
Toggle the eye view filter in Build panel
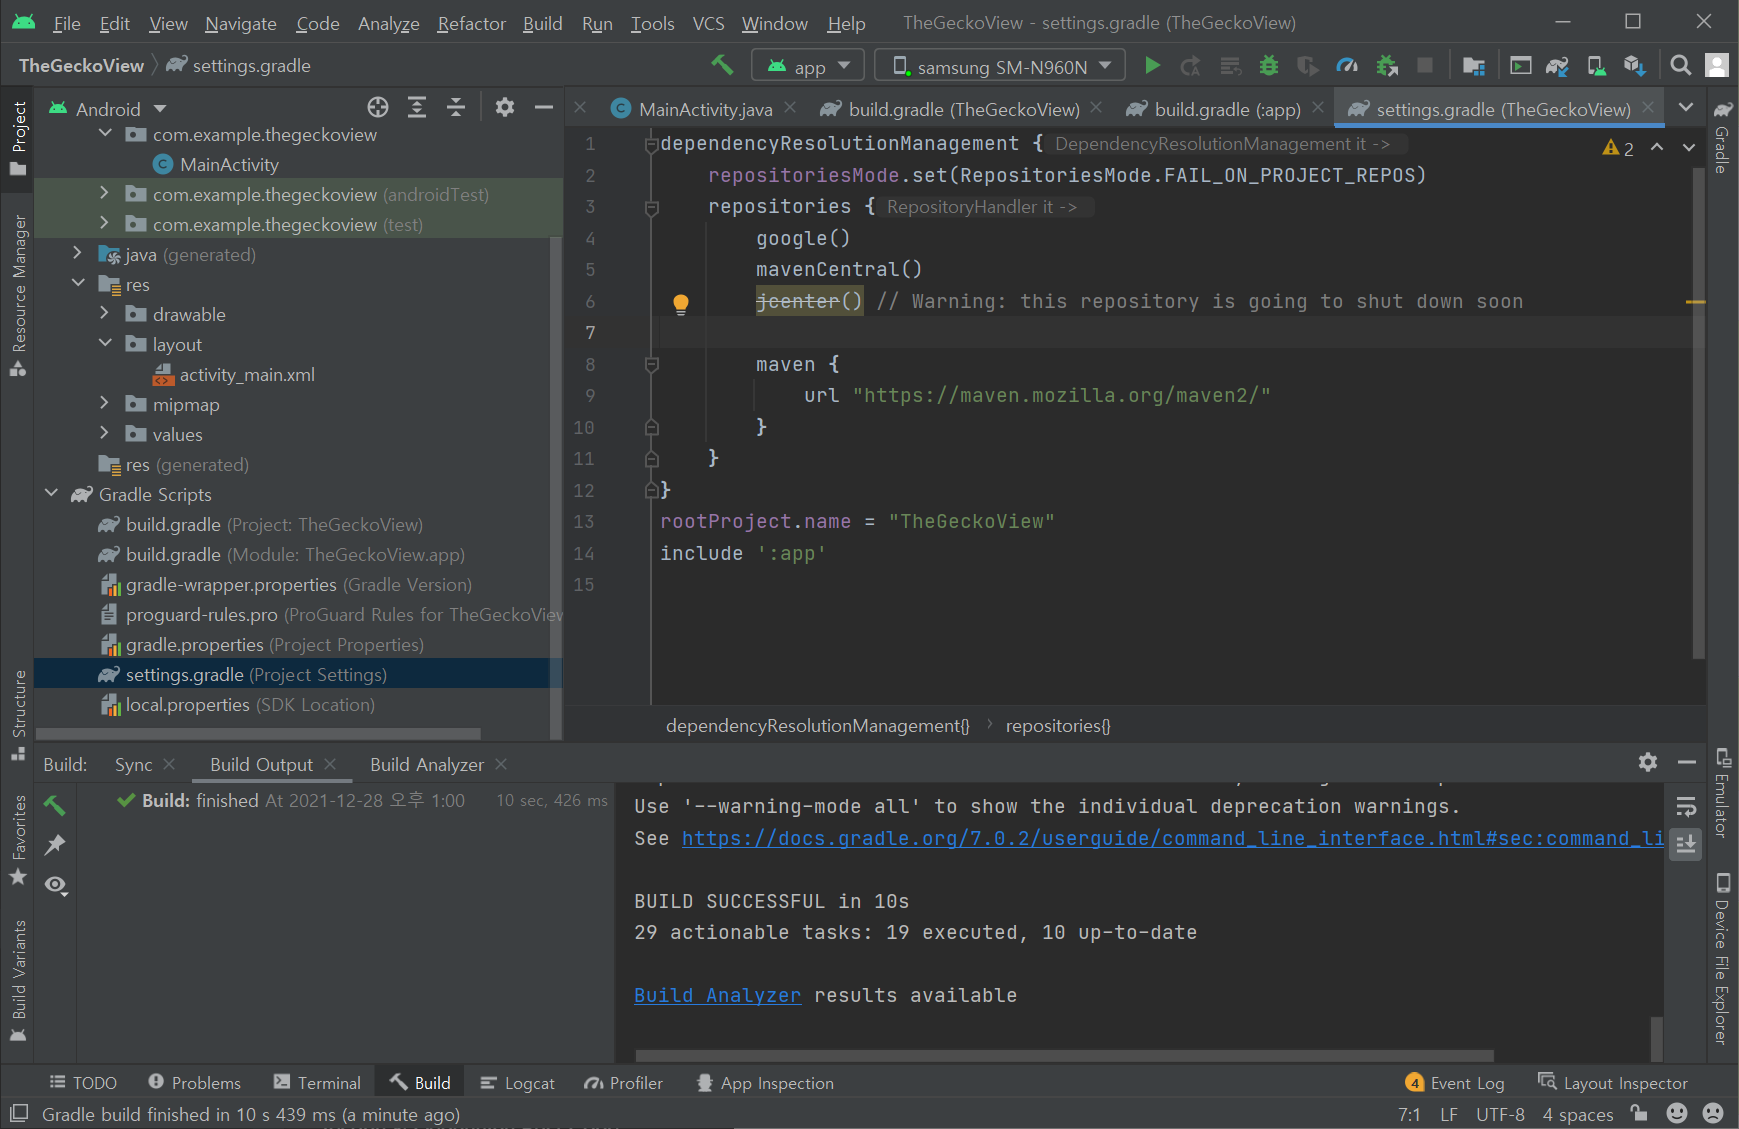click(56, 886)
